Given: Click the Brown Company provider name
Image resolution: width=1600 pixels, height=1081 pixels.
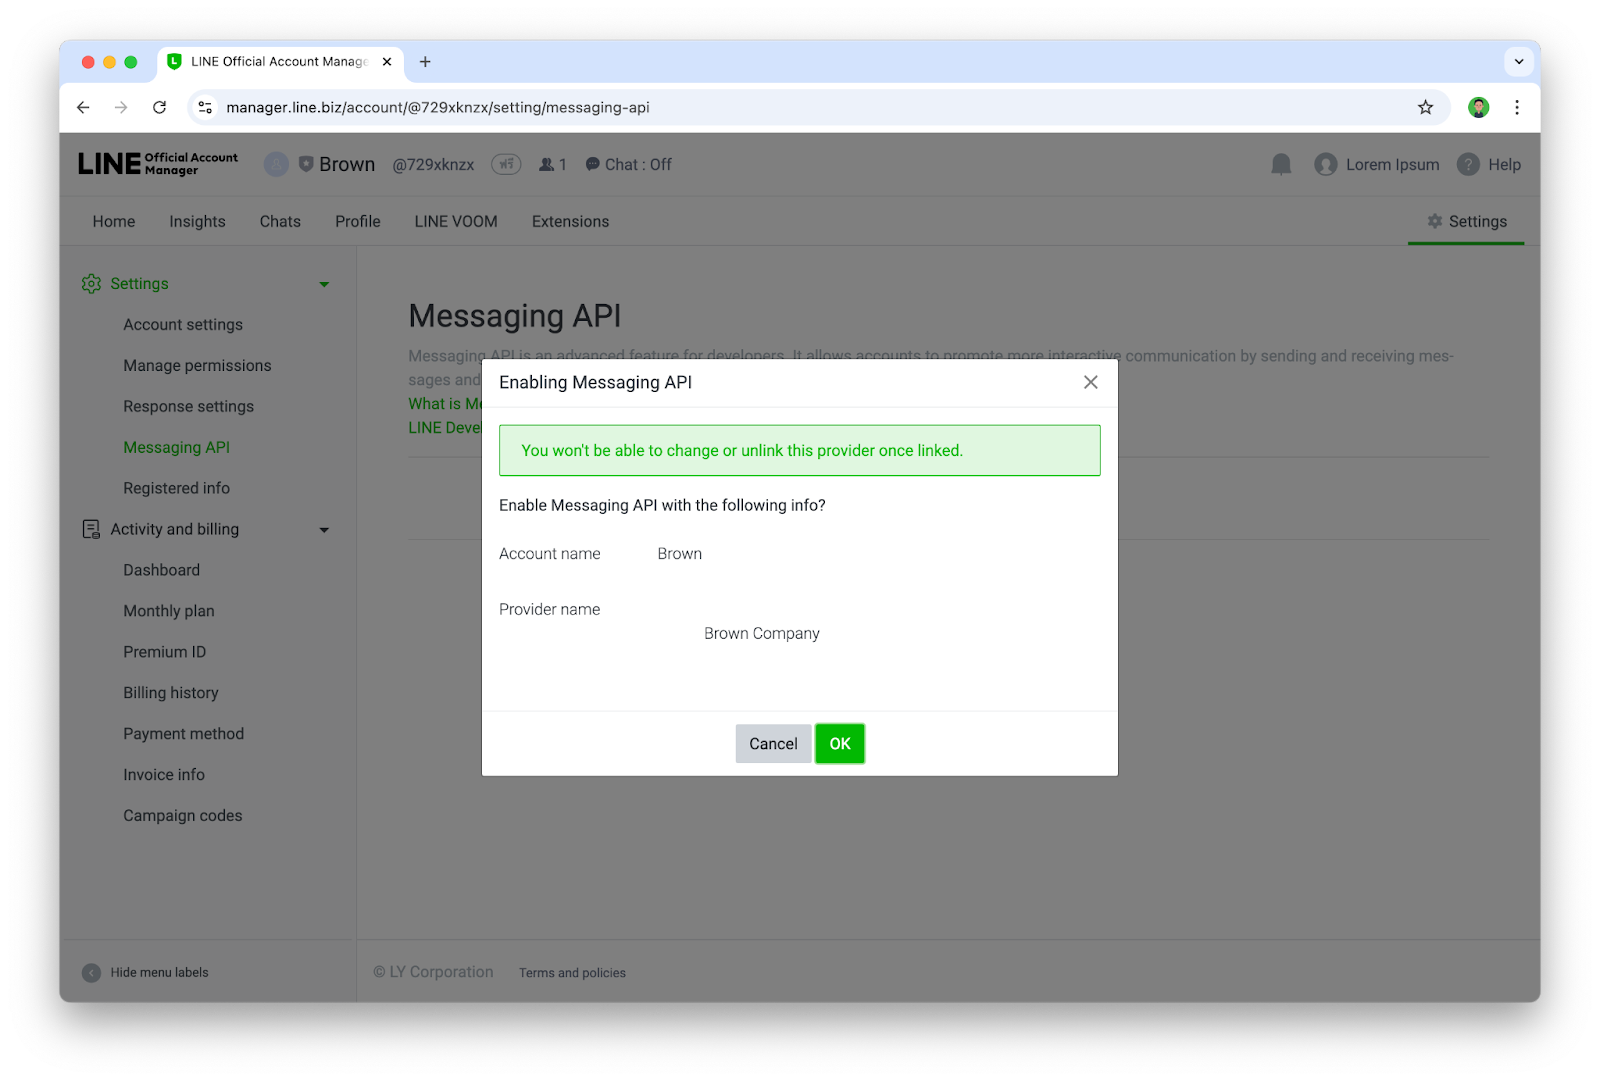Looking at the screenshot, I should pos(762,634).
